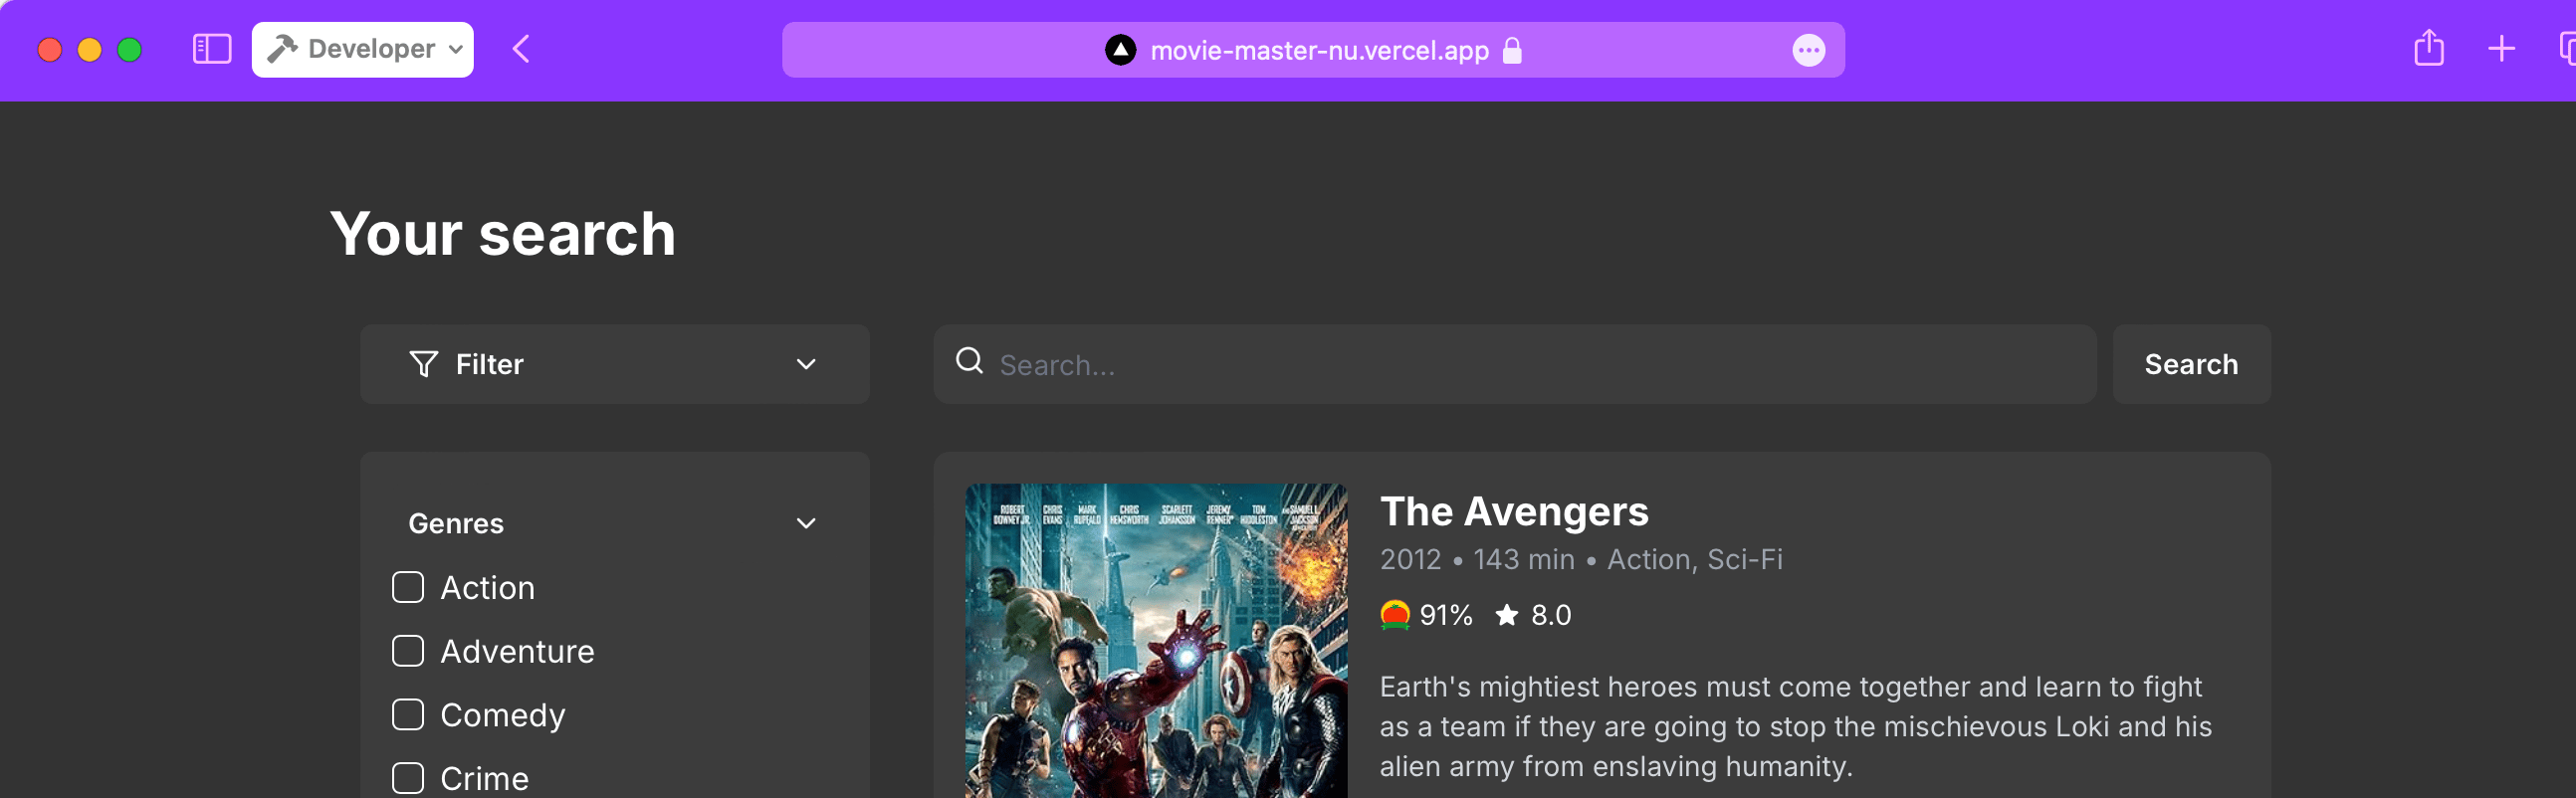This screenshot has height=798, width=2576.
Task: Click the page options ellipsis in the address bar
Action: click(x=1808, y=50)
